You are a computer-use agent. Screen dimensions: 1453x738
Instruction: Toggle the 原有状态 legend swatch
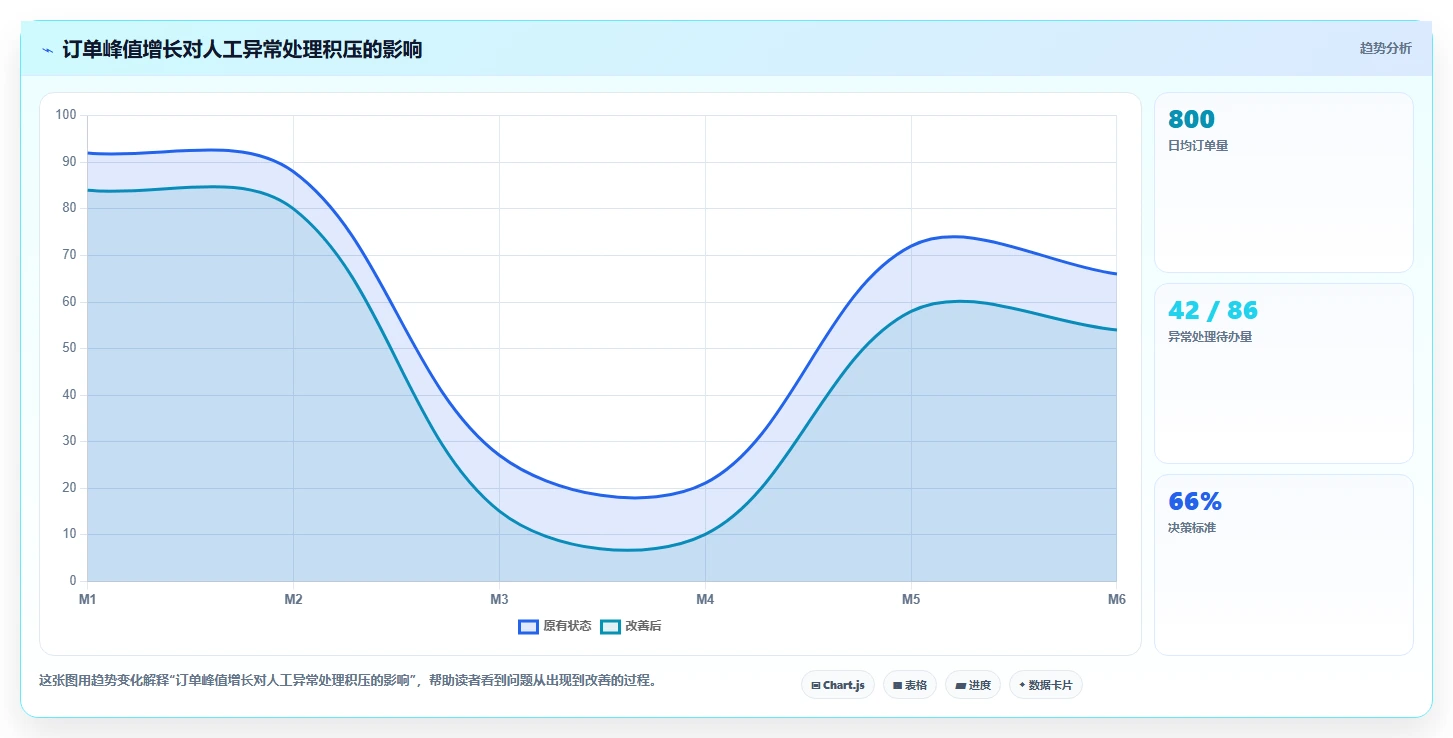coord(529,627)
